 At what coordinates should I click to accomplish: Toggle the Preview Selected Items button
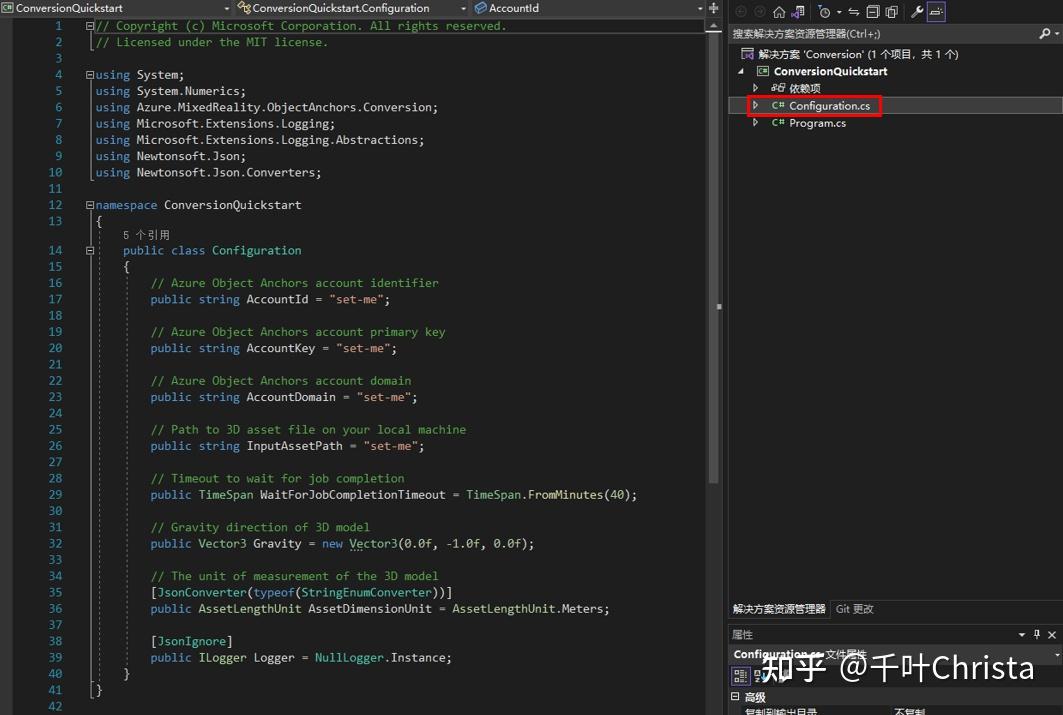pos(890,12)
